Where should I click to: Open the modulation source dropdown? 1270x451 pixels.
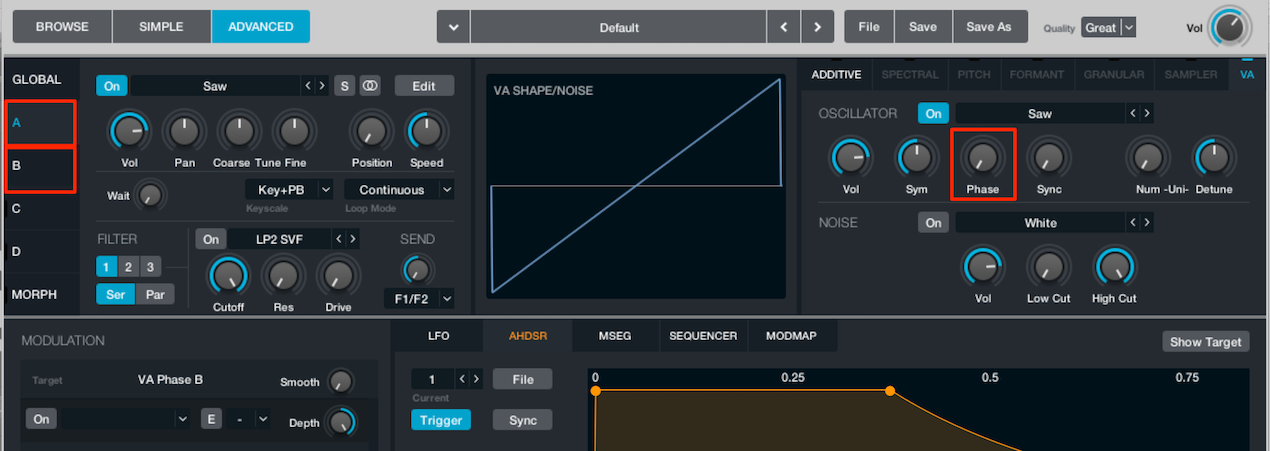click(x=124, y=419)
